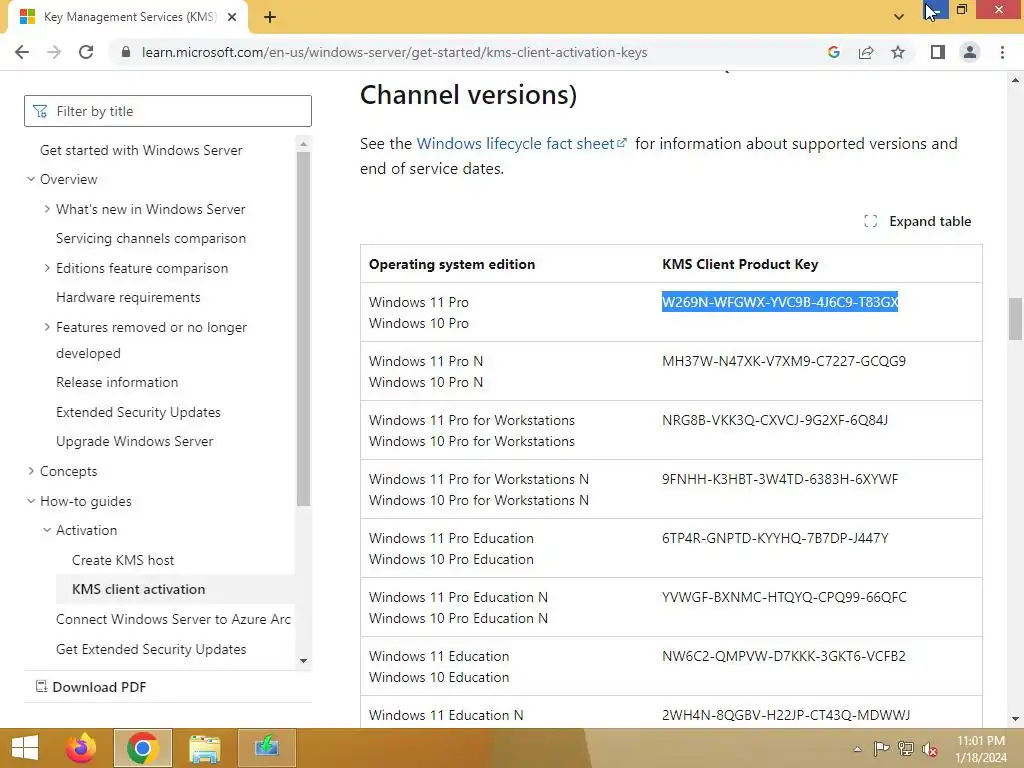
Task: Go forward using the browser arrow
Action: click(x=54, y=52)
